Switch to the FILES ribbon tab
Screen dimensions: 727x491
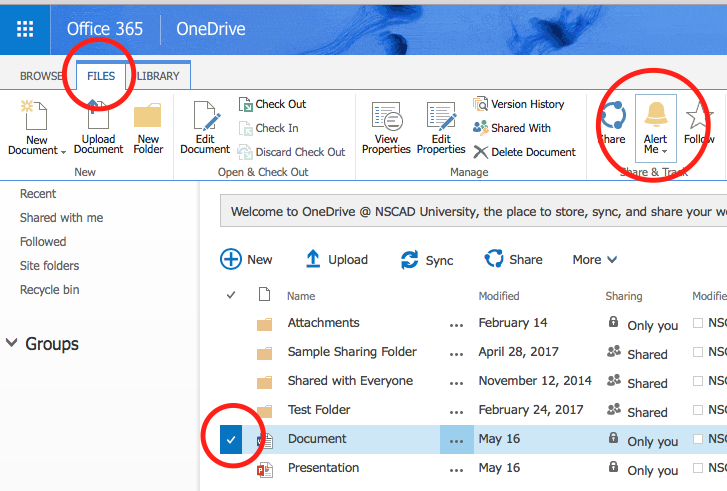click(x=101, y=76)
